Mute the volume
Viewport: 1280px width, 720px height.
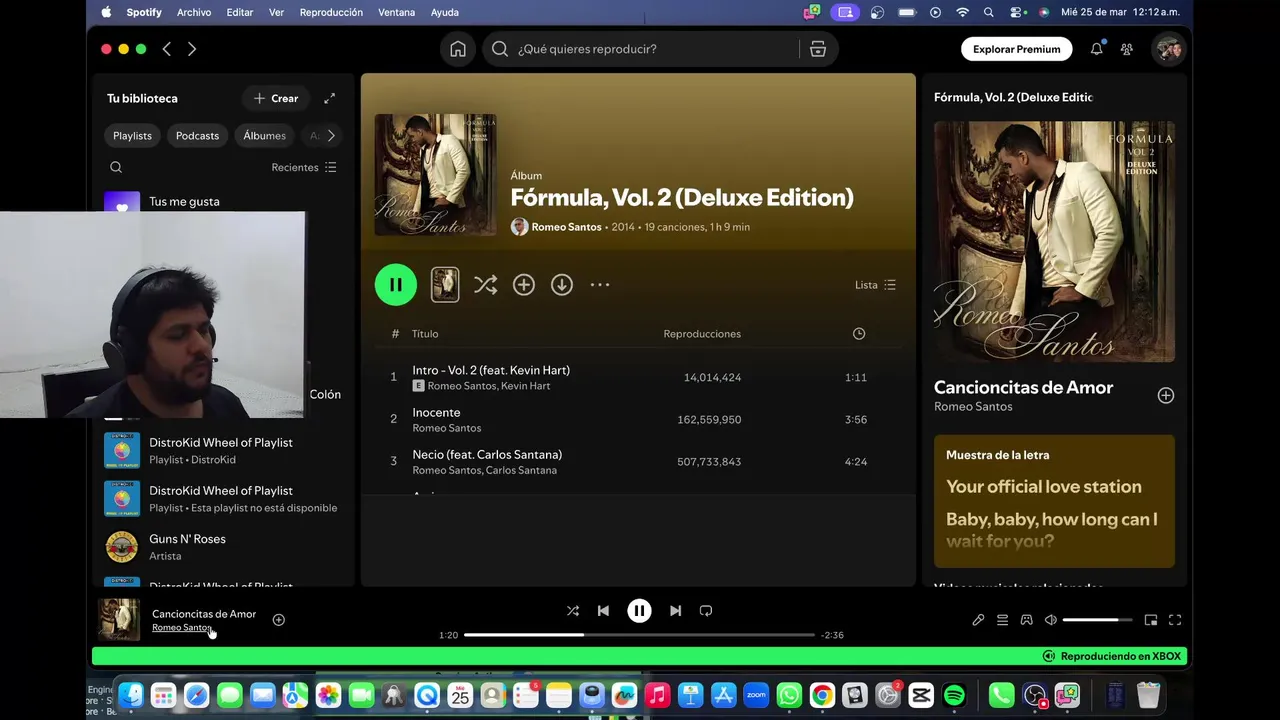click(1050, 620)
